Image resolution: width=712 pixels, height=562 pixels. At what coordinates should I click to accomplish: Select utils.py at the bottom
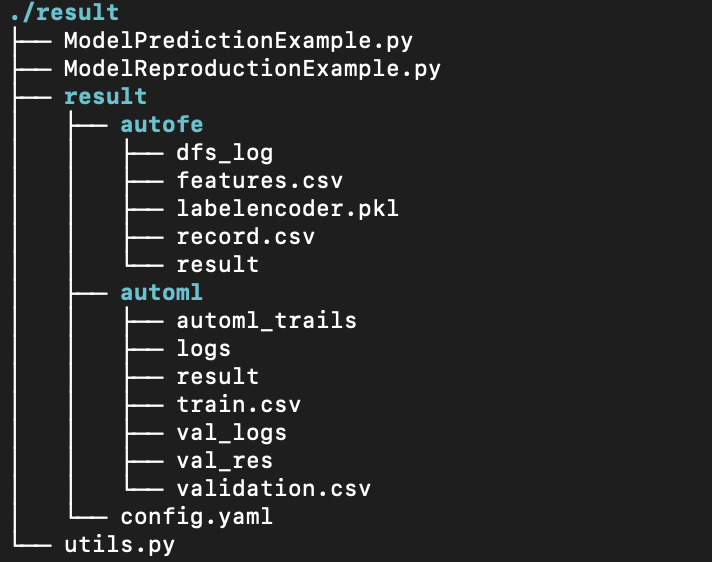pos(119,545)
